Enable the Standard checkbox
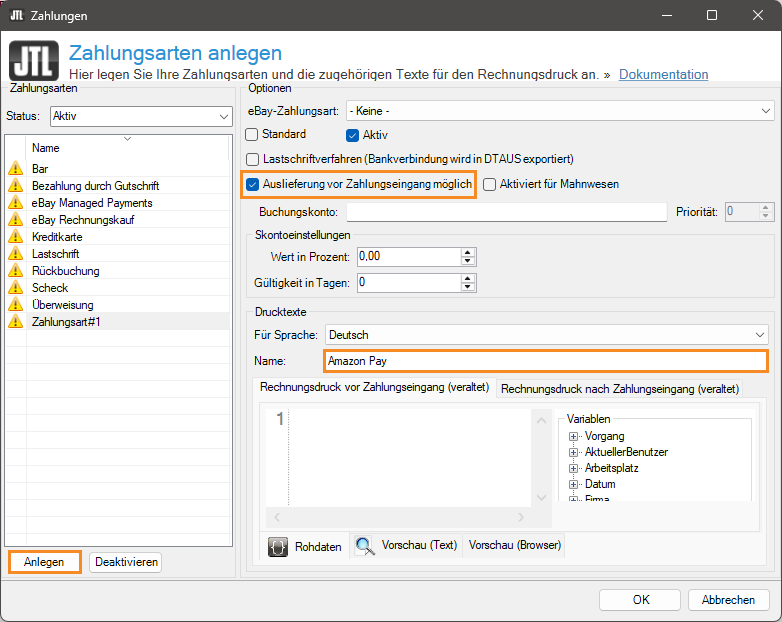Screen dimensions: 782x622 (x=252, y=134)
